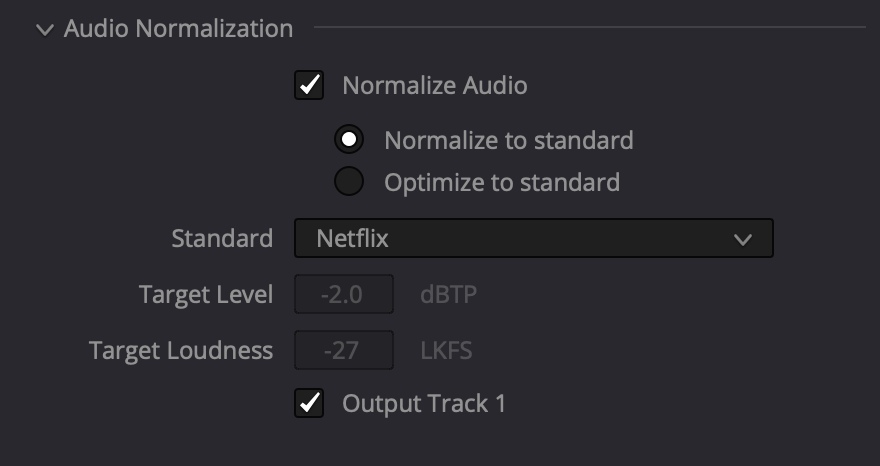Uncheck the Normalize Audio checkbox
The image size is (880, 466).
point(309,85)
